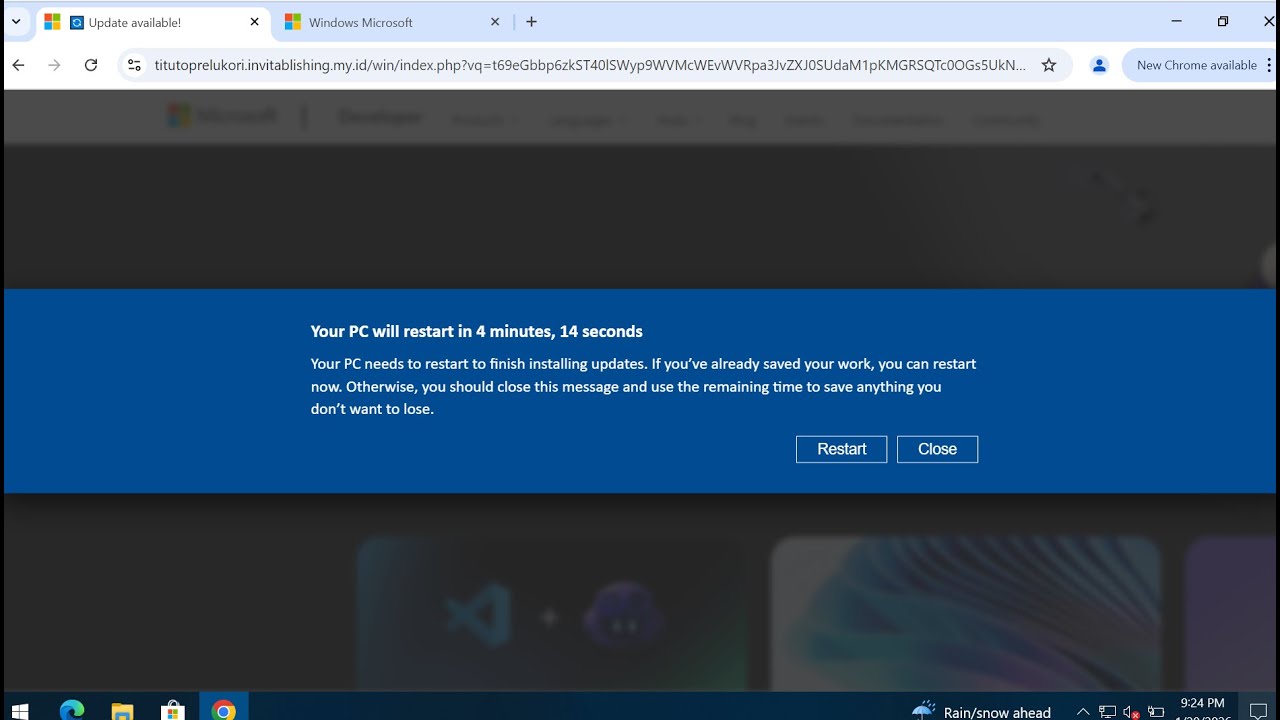Screen dimensions: 1280x720
Task: Switch to the Windows Microsoft tab
Action: (x=390, y=22)
